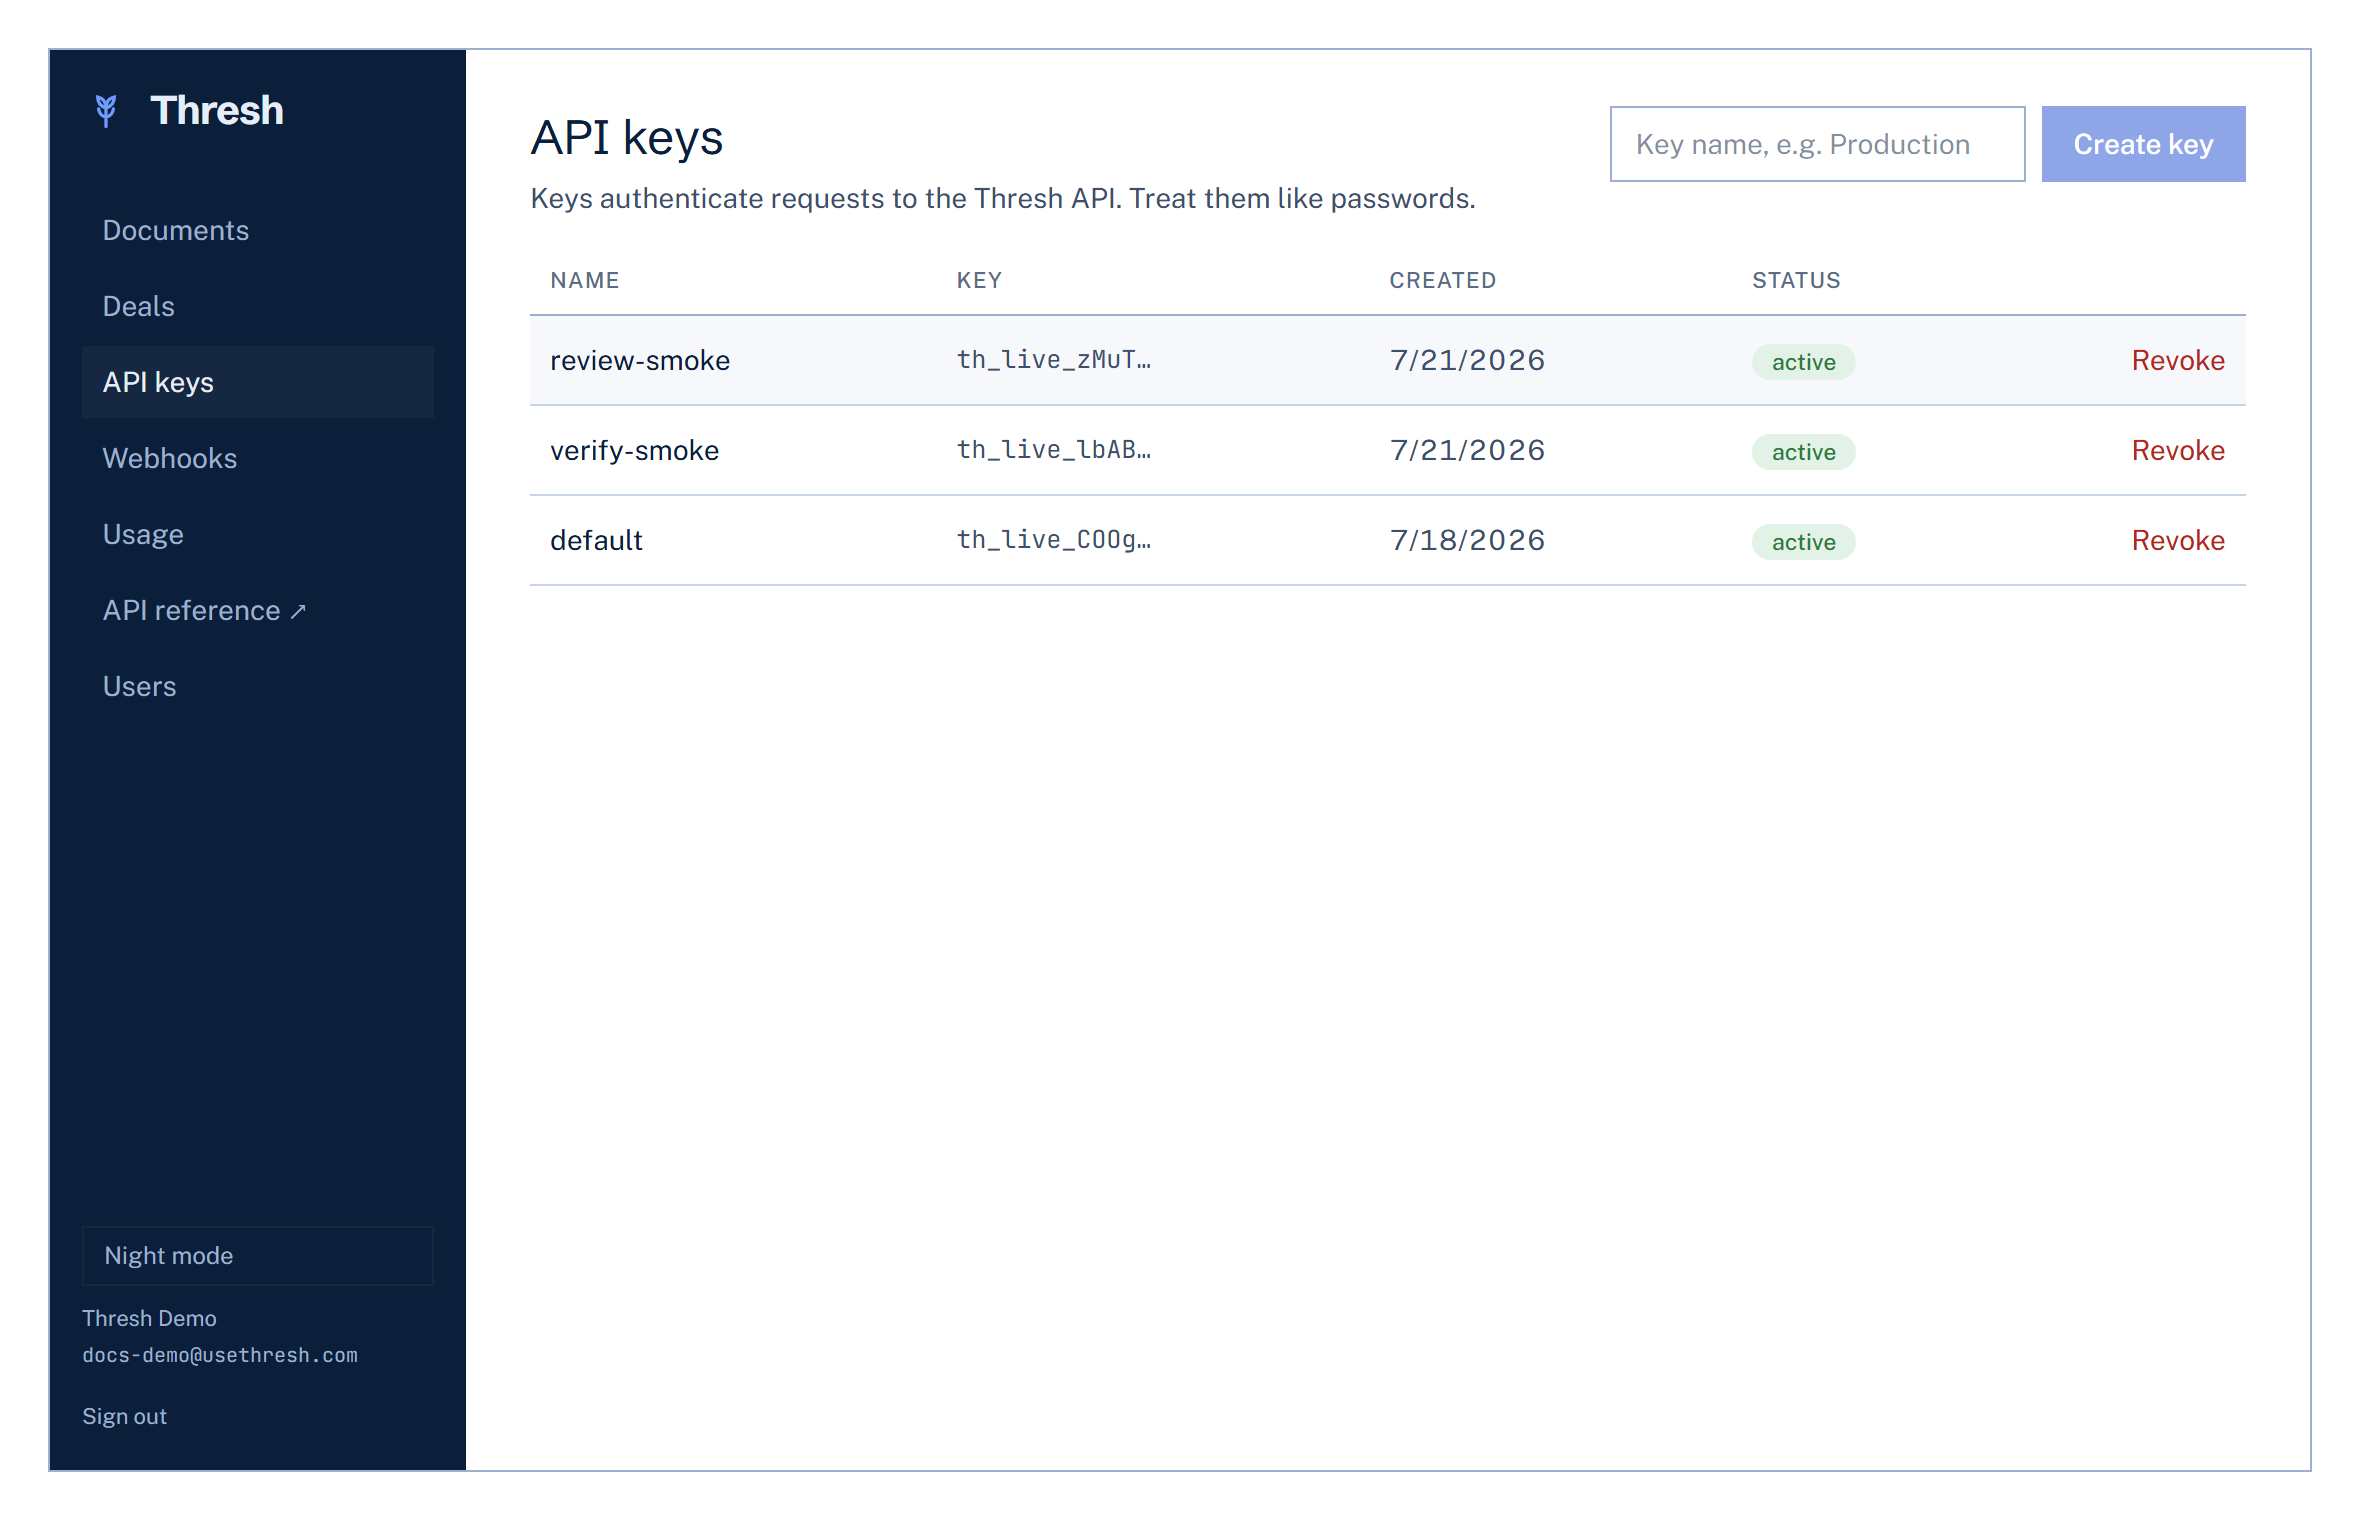
Task: Click key value th_live_zMuT…
Action: pyautogui.click(x=1054, y=360)
